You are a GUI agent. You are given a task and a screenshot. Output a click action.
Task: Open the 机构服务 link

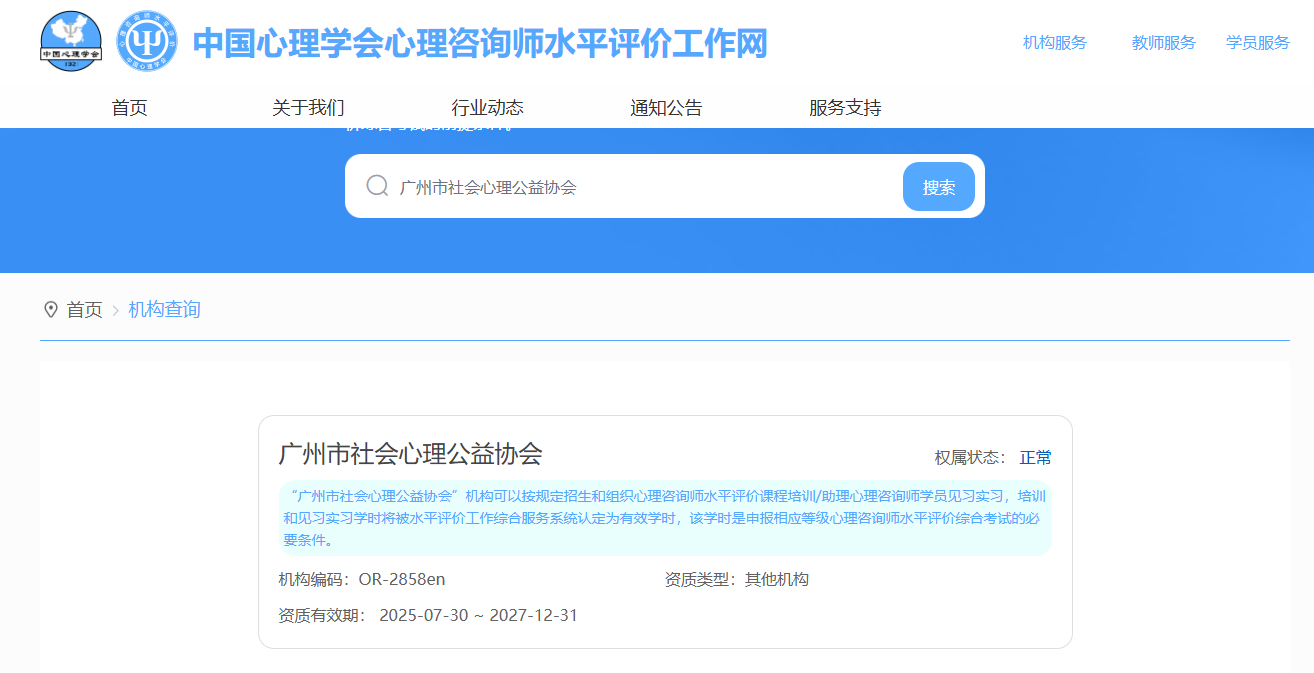pos(1055,43)
